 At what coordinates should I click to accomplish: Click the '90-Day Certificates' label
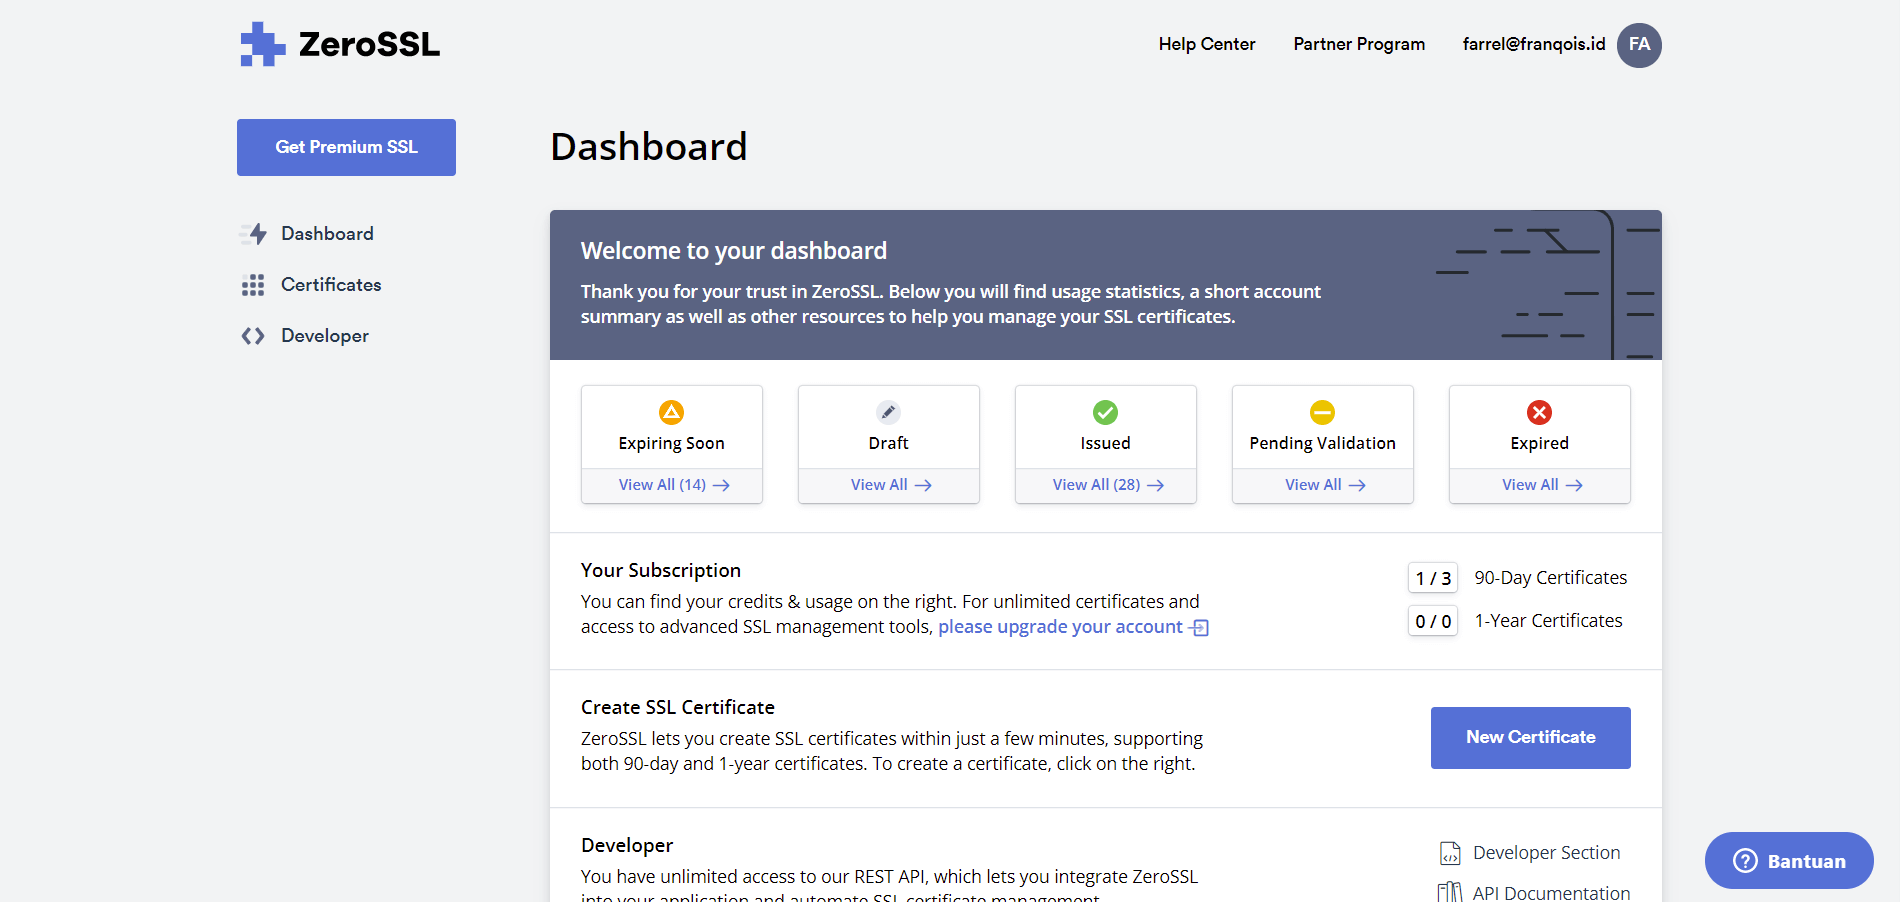pyautogui.click(x=1550, y=578)
